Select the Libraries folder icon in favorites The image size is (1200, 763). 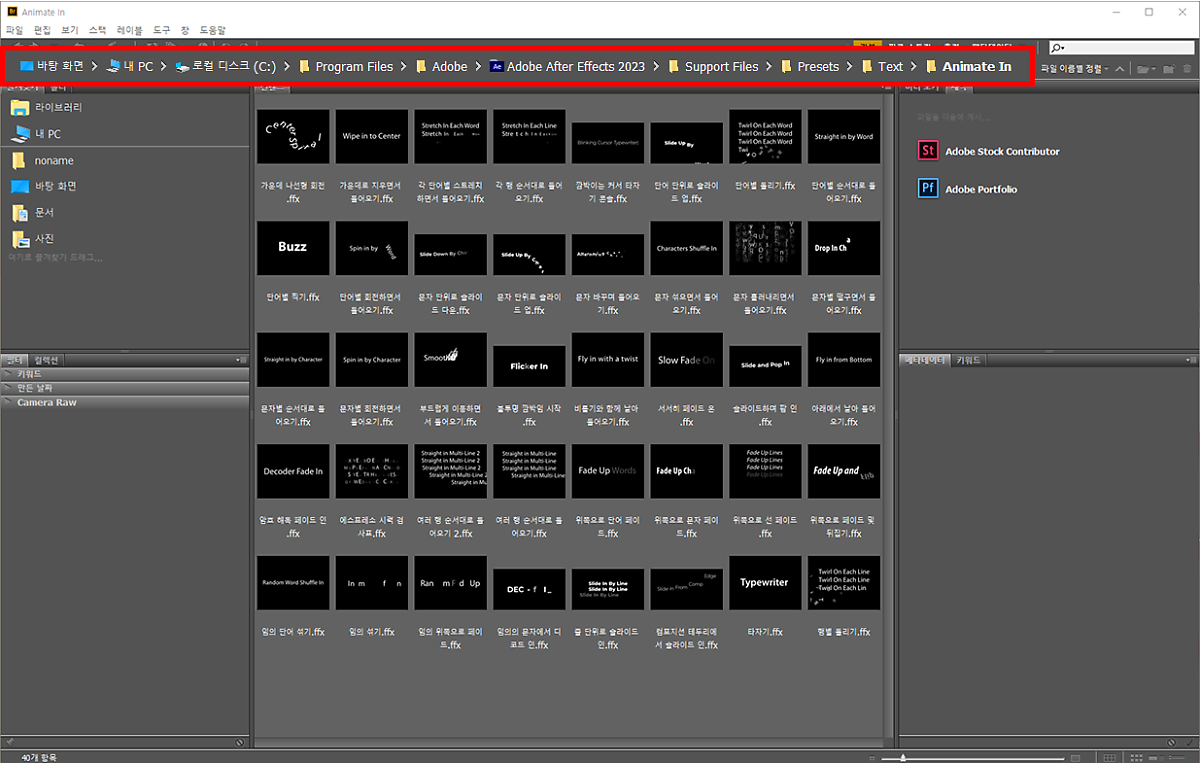(19, 107)
